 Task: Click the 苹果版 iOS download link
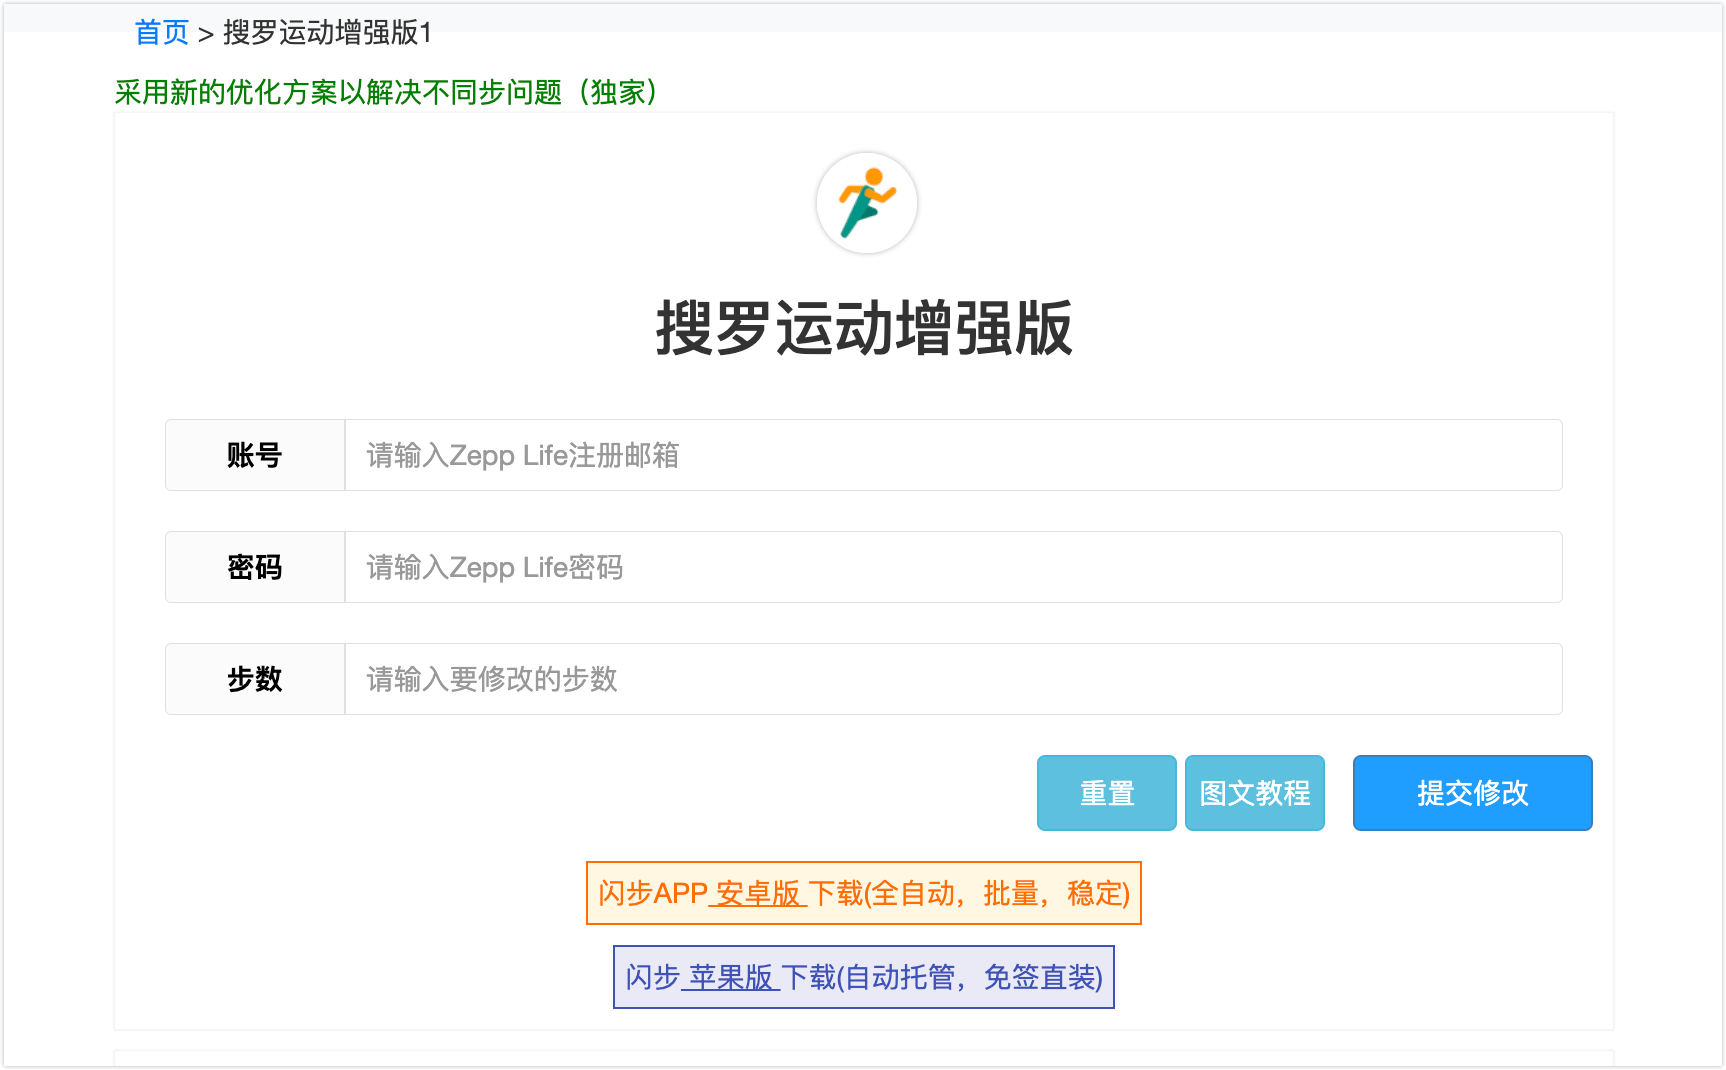tap(732, 977)
